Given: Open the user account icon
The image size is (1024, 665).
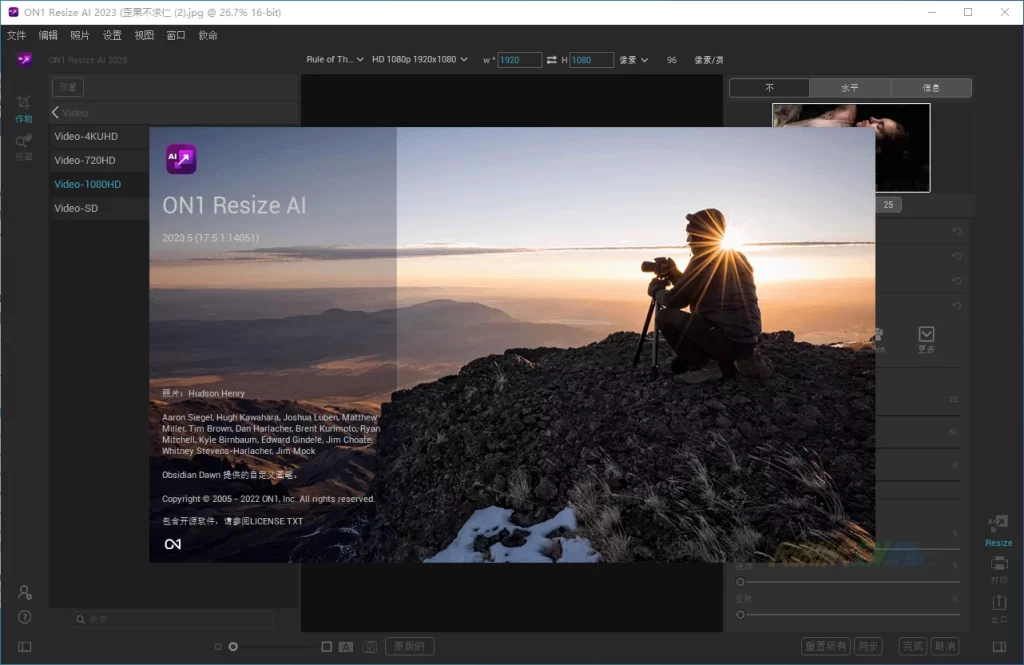Looking at the screenshot, I should click(25, 592).
